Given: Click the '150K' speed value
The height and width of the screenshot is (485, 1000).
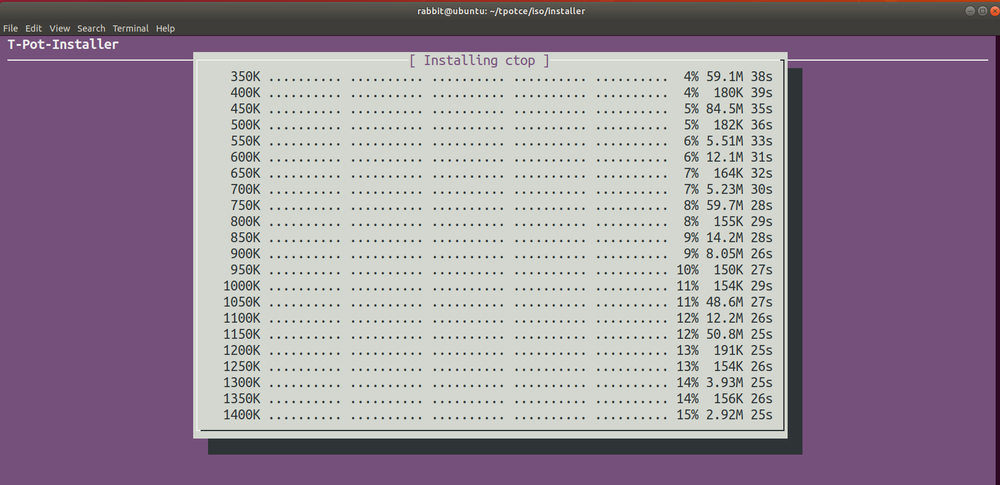Looking at the screenshot, I should point(728,270).
